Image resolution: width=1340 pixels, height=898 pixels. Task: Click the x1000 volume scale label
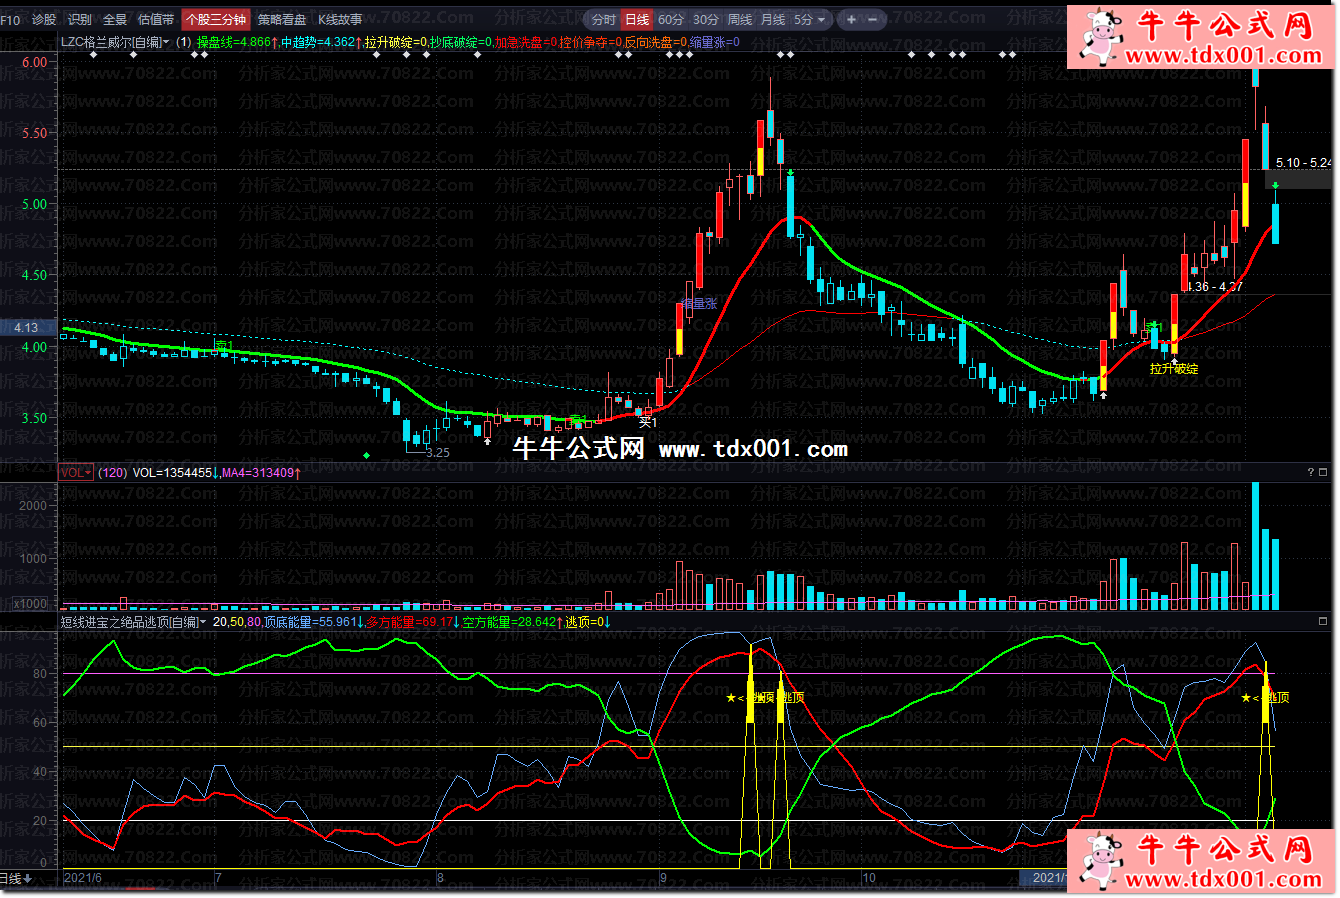tap(30, 603)
